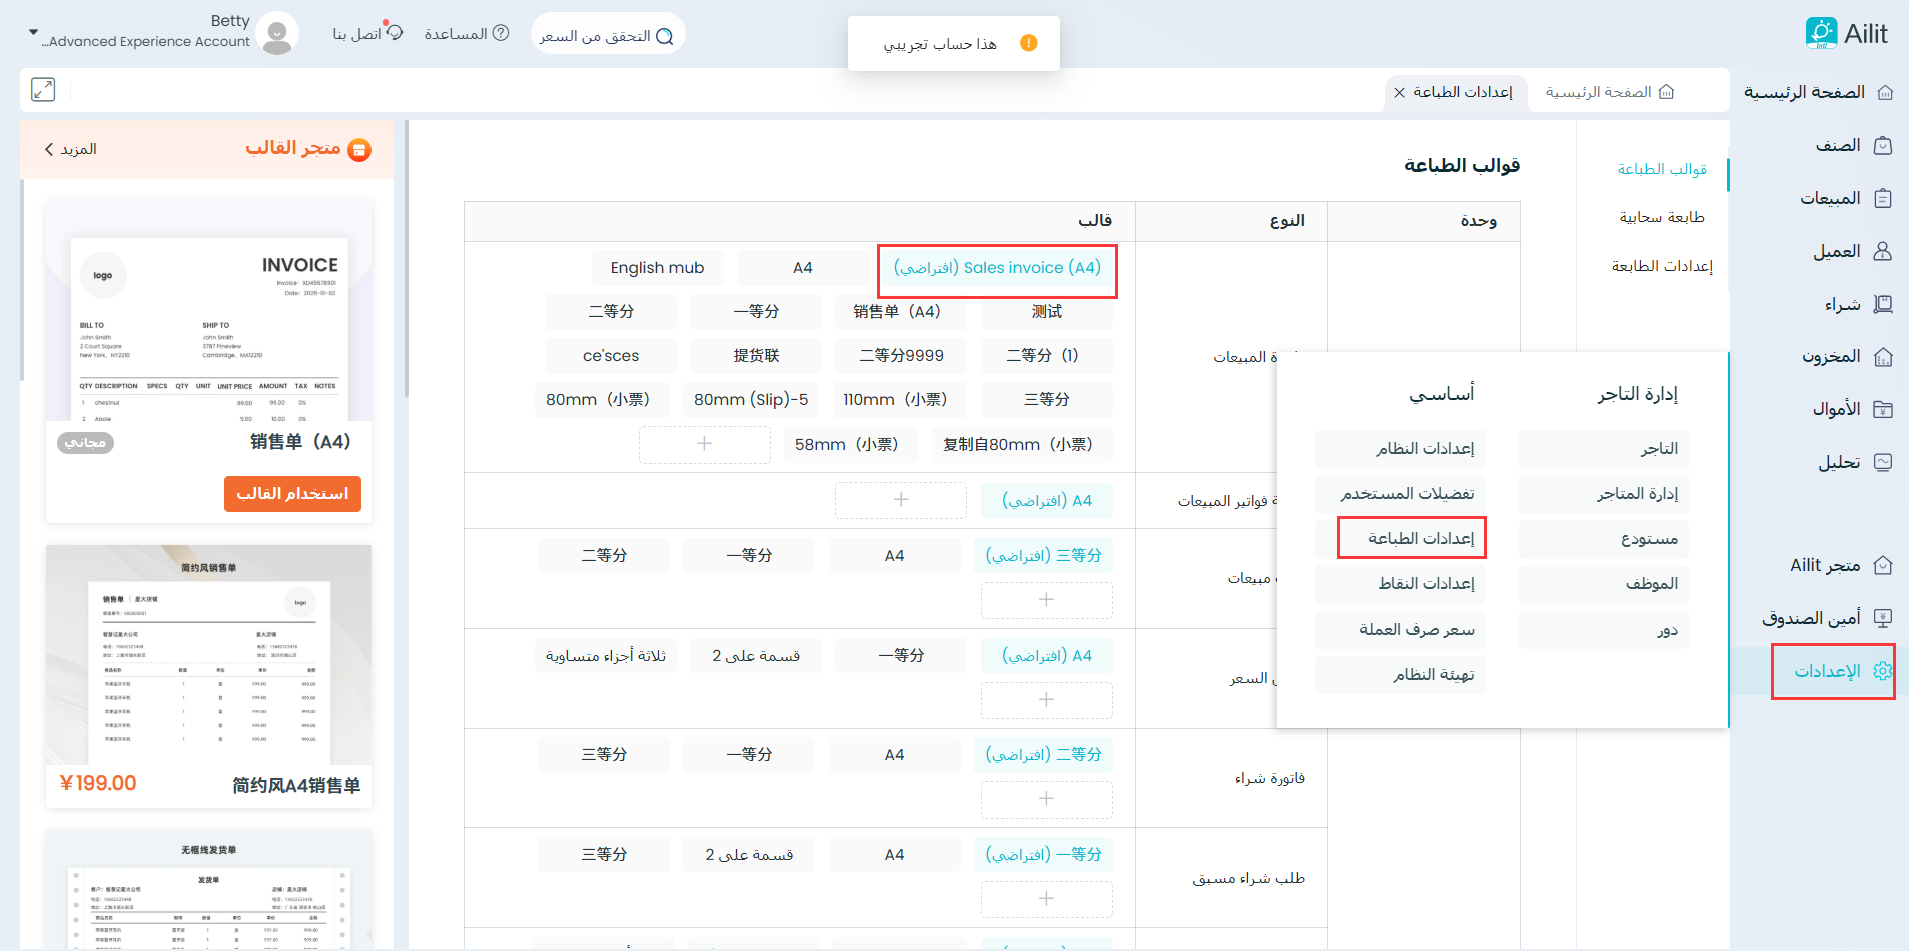Select drag-and-drop printing in side menu
This screenshot has width=1909, height=951.
[x=1661, y=217]
